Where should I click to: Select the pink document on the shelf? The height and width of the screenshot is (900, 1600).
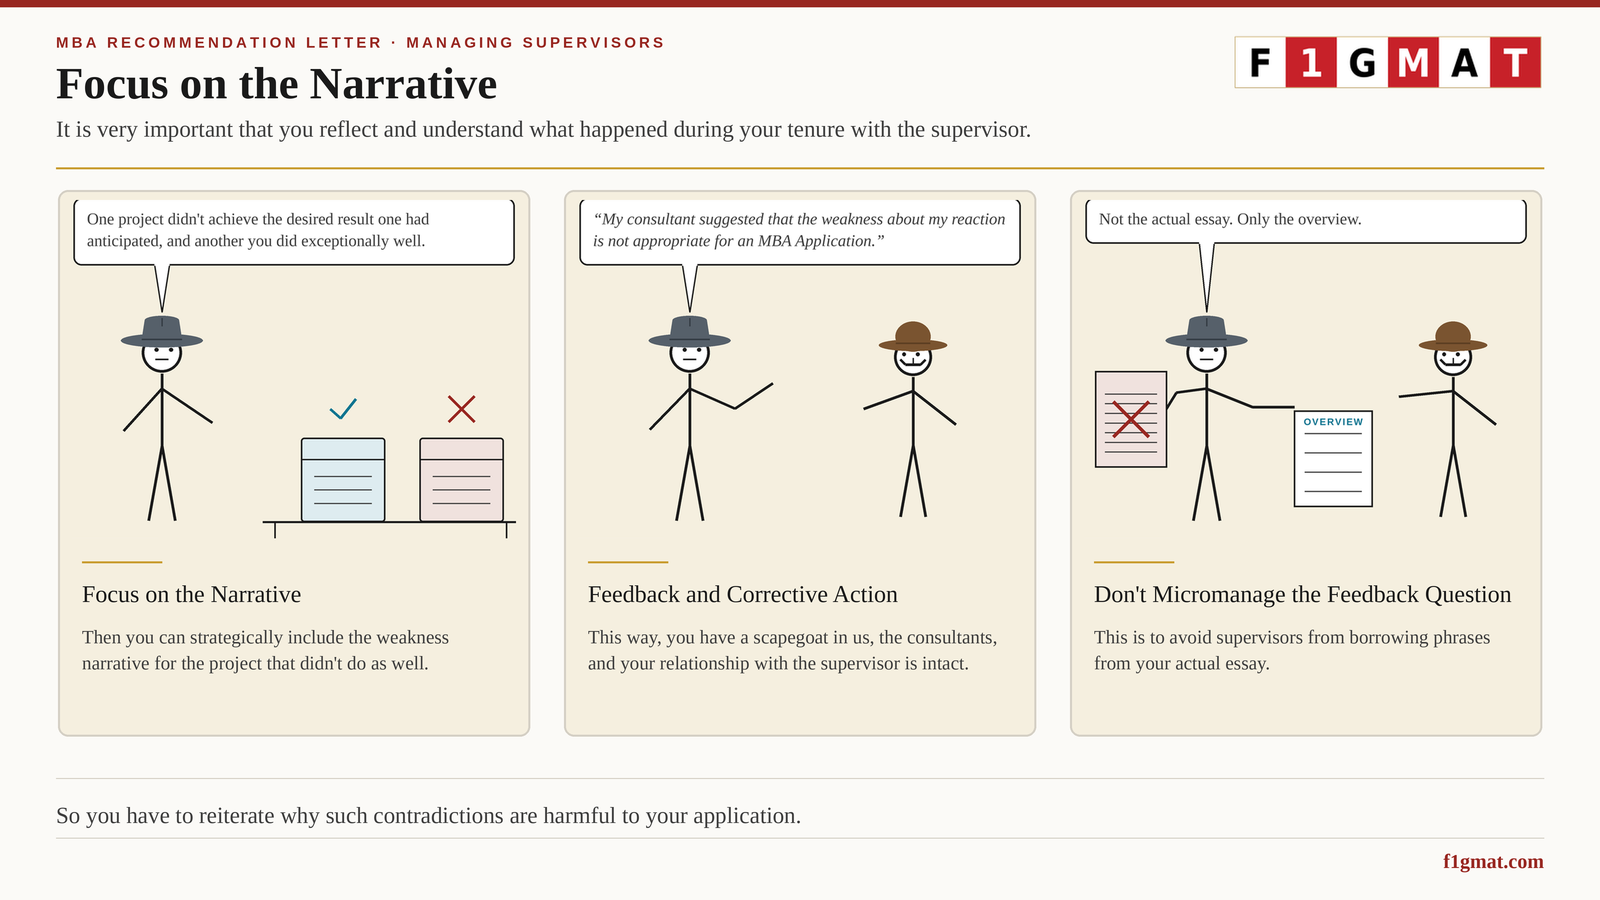click(x=461, y=480)
